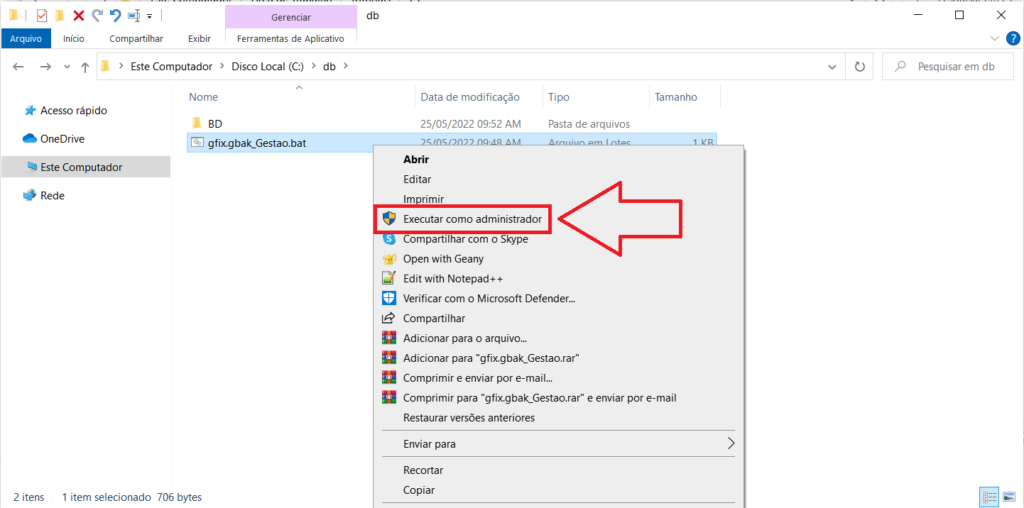Switch to details view in status bar
The width and height of the screenshot is (1024, 508).
click(x=989, y=497)
